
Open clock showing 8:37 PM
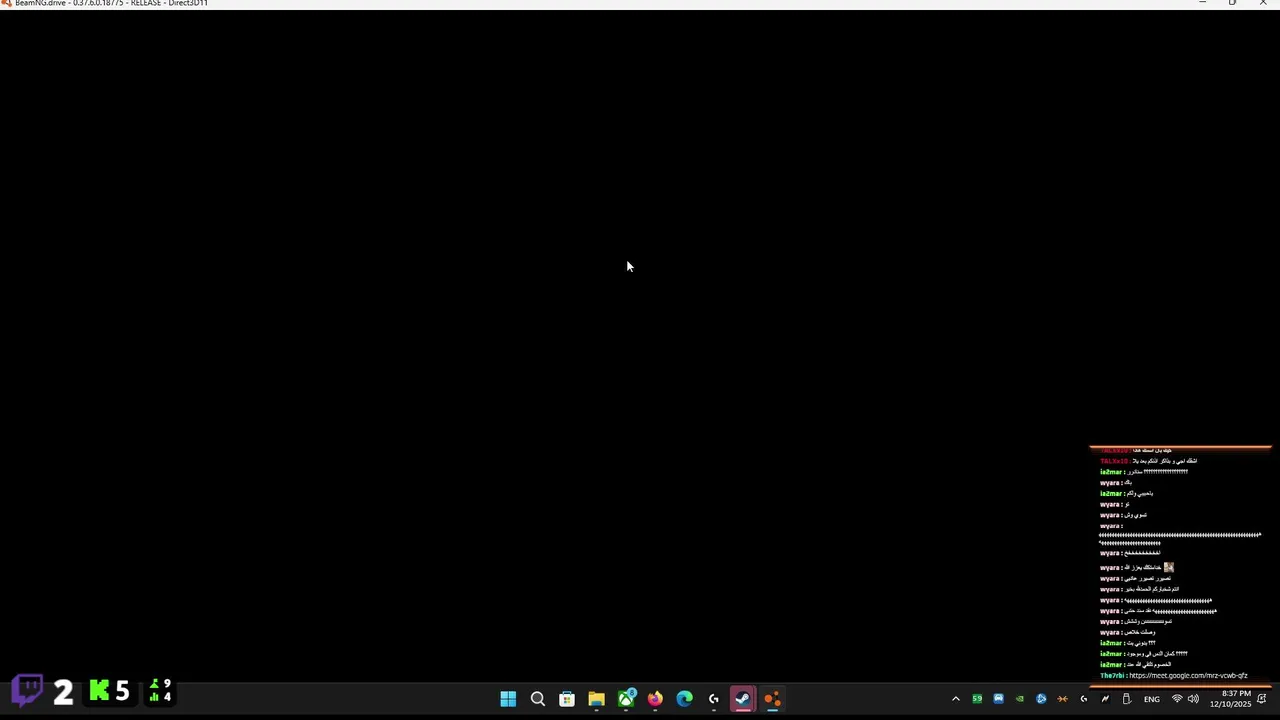1231,699
